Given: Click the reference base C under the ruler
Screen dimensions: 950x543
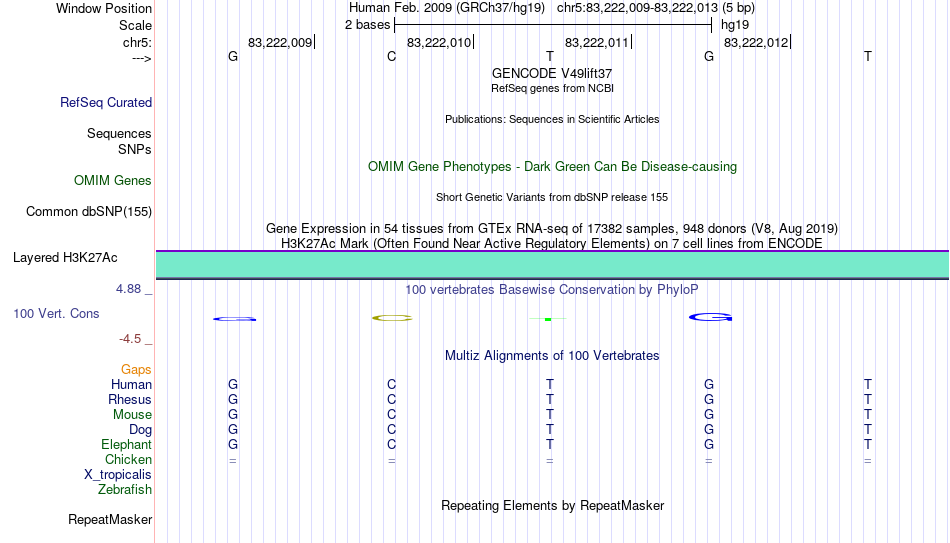Looking at the screenshot, I should pos(391,56).
